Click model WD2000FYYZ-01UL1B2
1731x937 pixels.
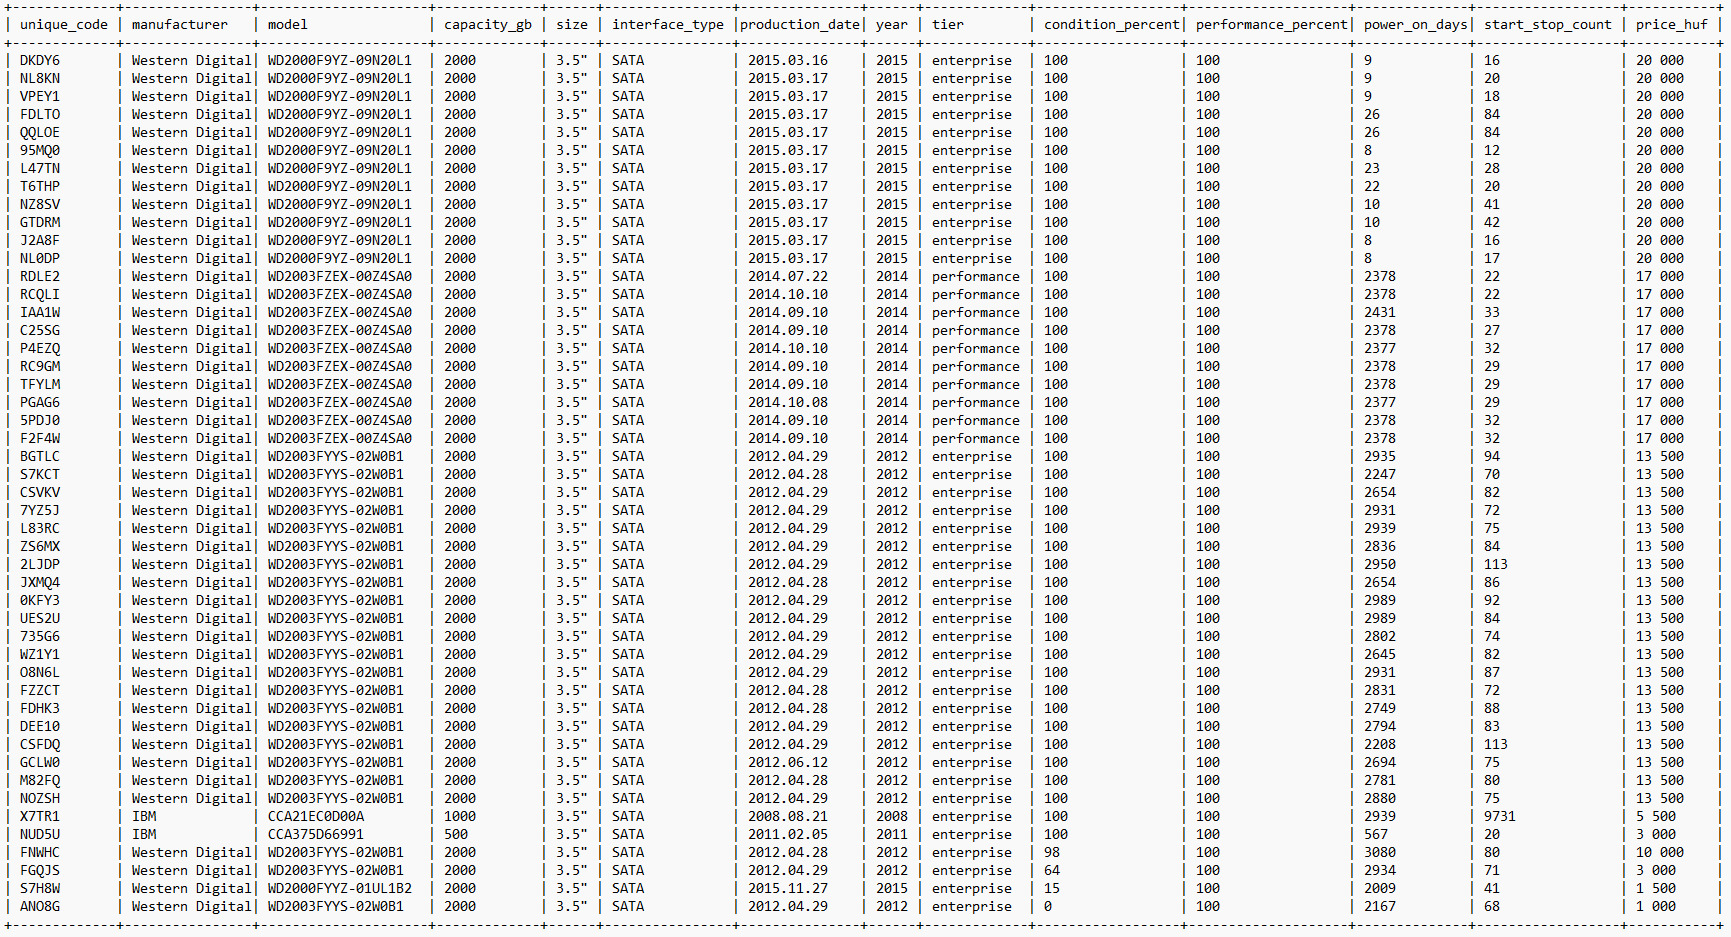[340, 888]
